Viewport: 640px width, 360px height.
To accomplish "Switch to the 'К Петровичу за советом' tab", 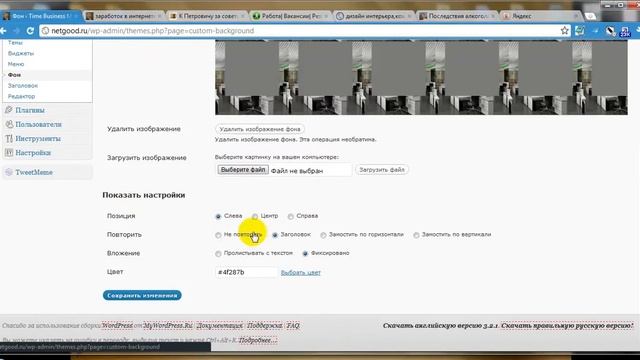I will click(207, 16).
